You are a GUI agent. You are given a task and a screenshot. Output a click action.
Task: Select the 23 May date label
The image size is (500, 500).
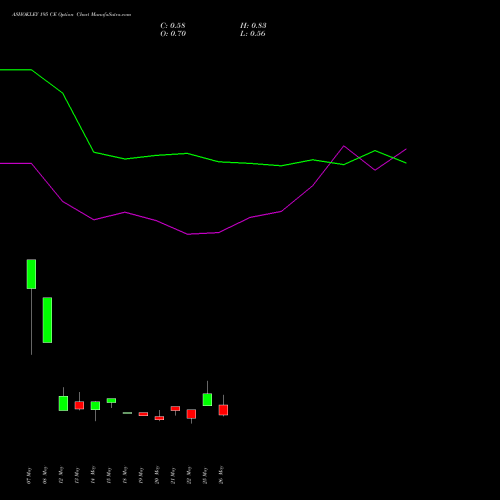(205, 475)
